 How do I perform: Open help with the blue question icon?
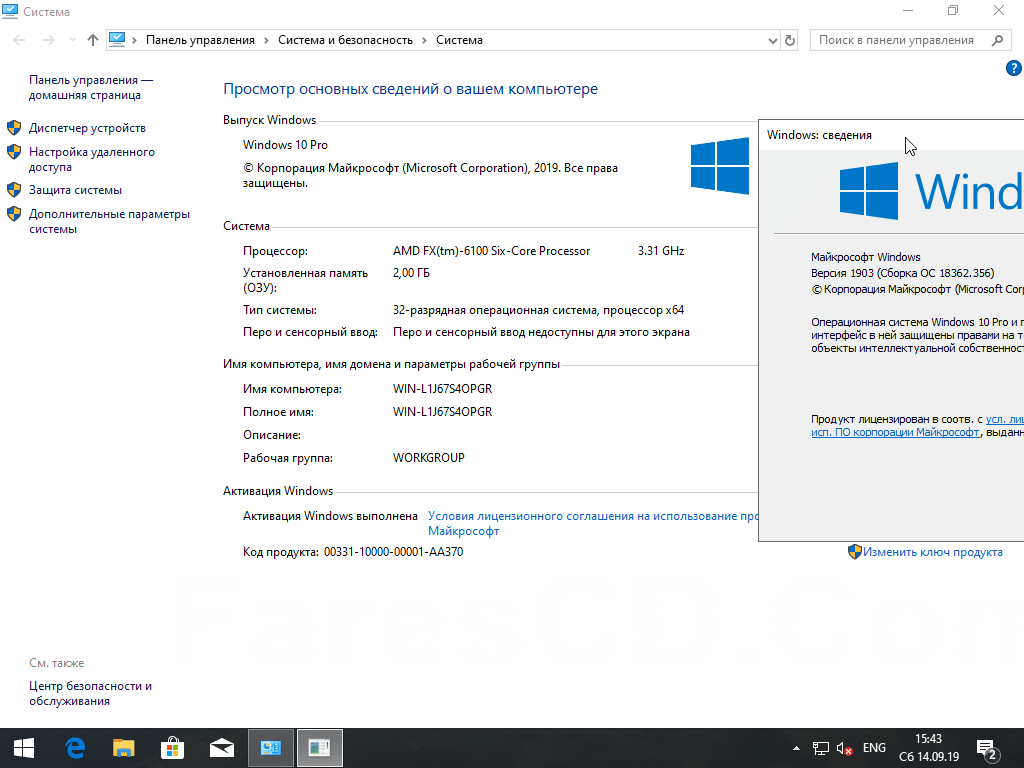click(x=1014, y=68)
